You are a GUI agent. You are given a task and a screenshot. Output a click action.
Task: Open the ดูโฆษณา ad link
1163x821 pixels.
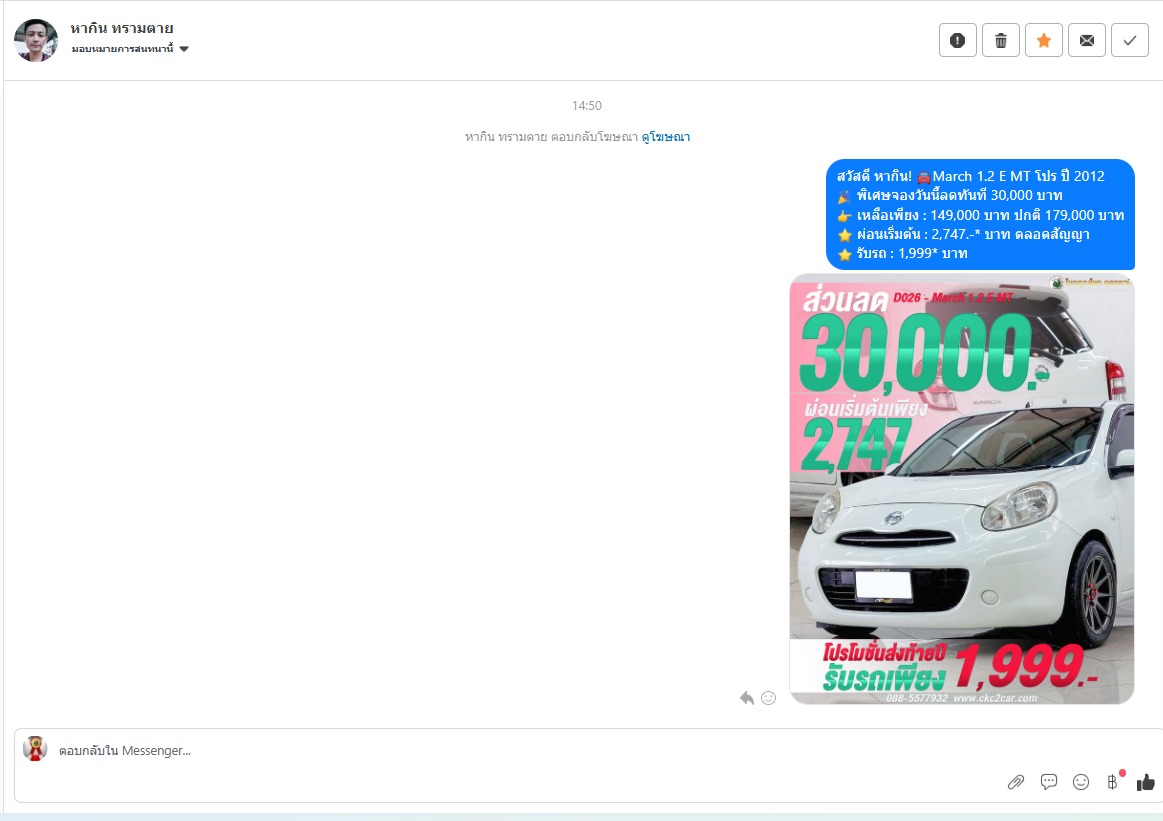pyautogui.click(x=665, y=136)
